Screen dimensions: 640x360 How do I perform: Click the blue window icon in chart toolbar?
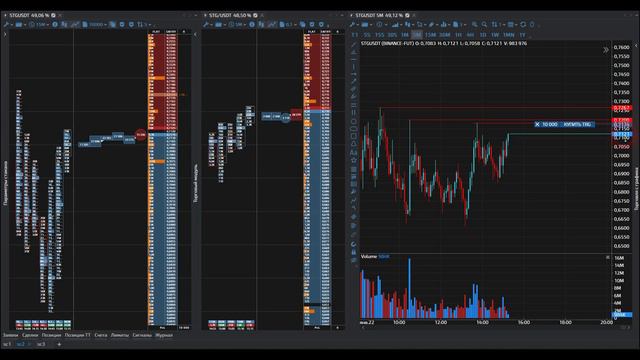point(365,24)
